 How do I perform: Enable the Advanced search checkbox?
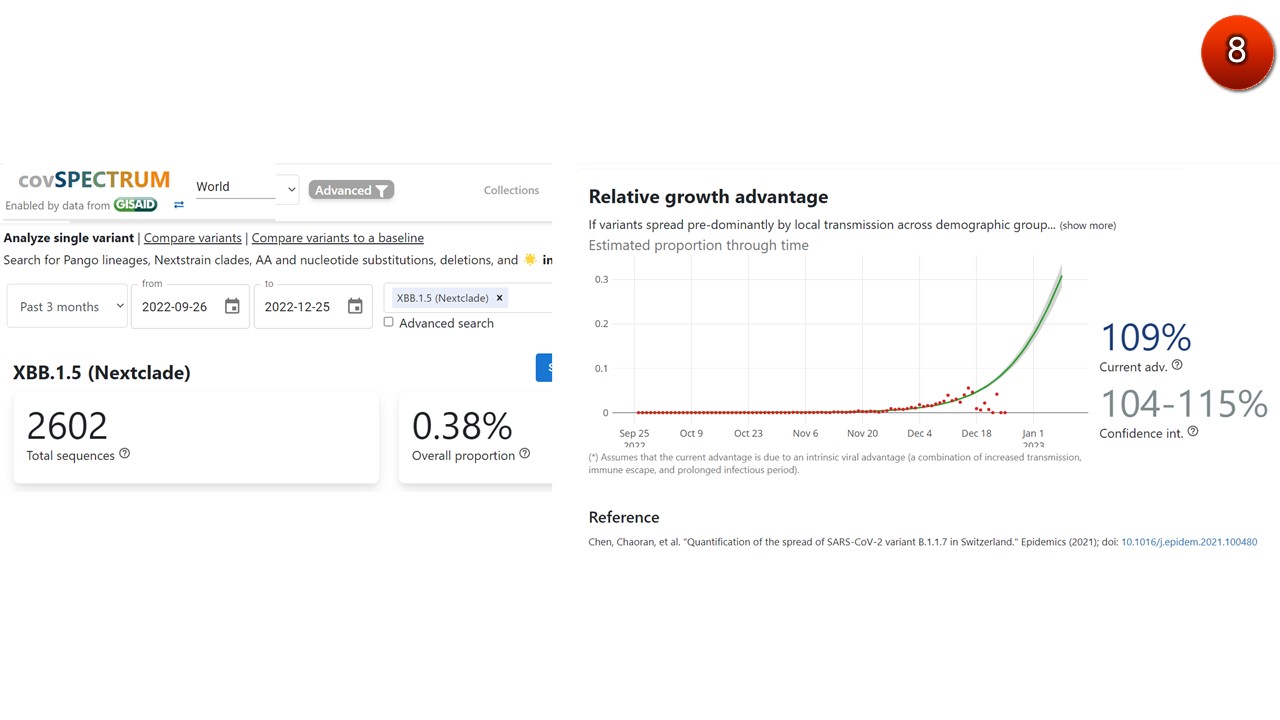tap(389, 322)
